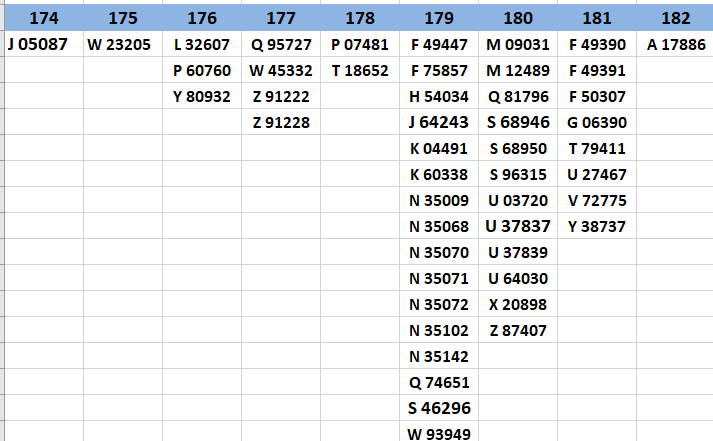
Task: Select the Z 87407 entry
Action: pos(518,330)
